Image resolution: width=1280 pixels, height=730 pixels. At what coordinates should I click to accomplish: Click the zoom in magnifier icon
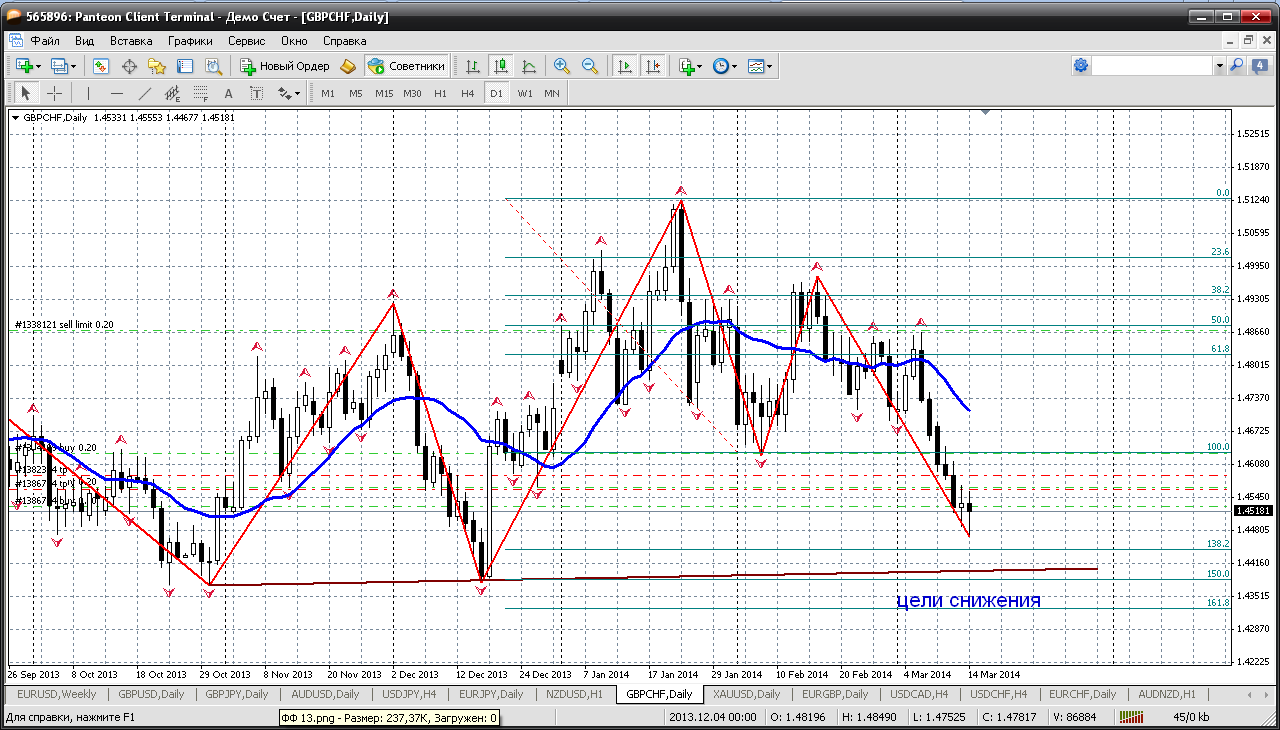click(562, 66)
